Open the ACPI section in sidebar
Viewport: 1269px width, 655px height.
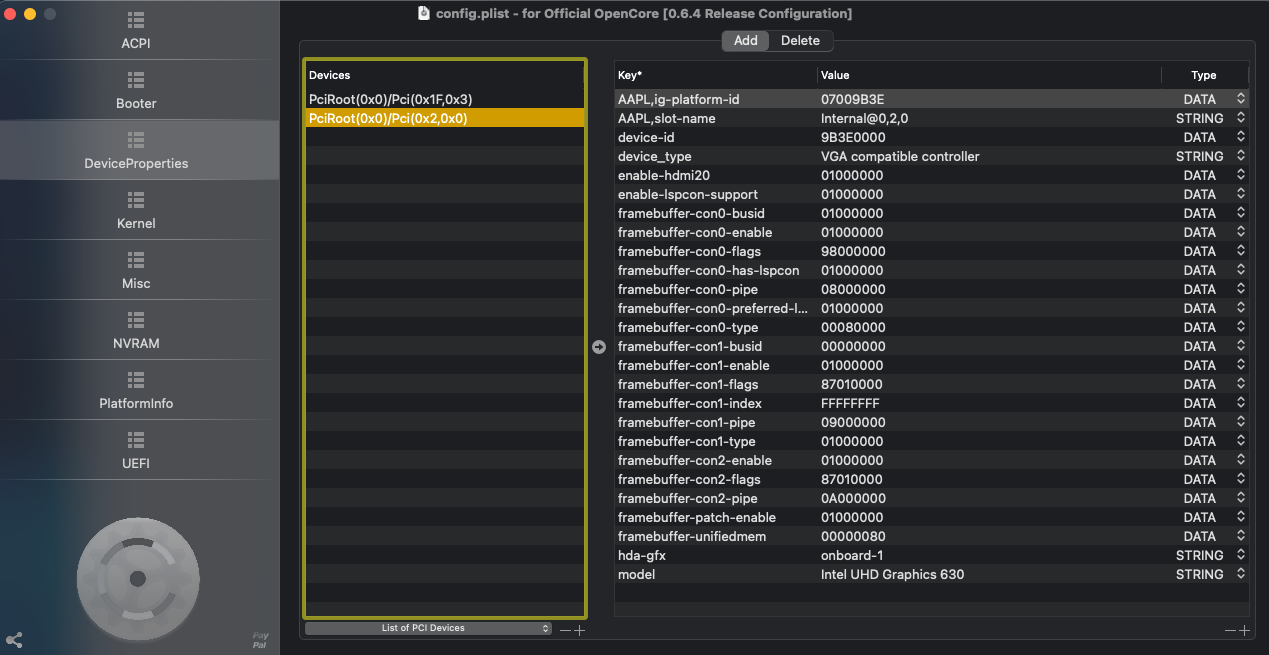[136, 31]
